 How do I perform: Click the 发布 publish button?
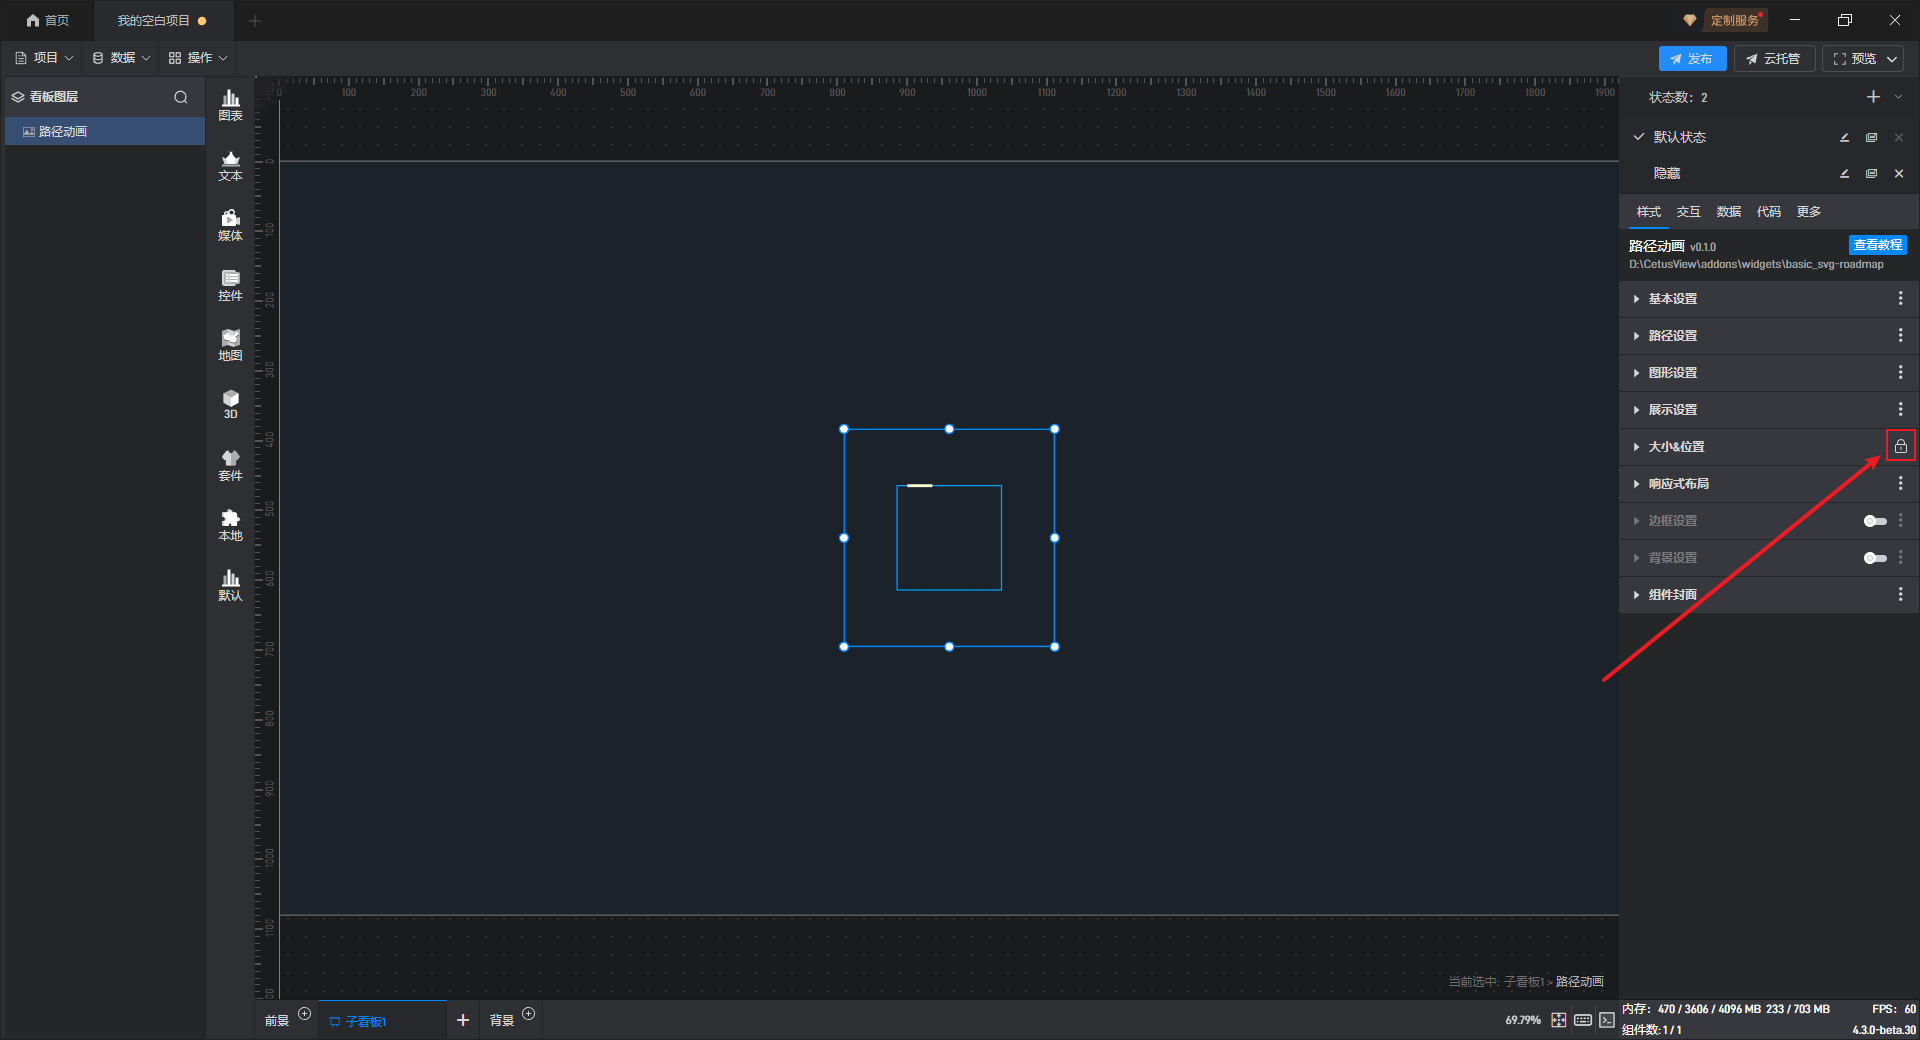tap(1692, 59)
